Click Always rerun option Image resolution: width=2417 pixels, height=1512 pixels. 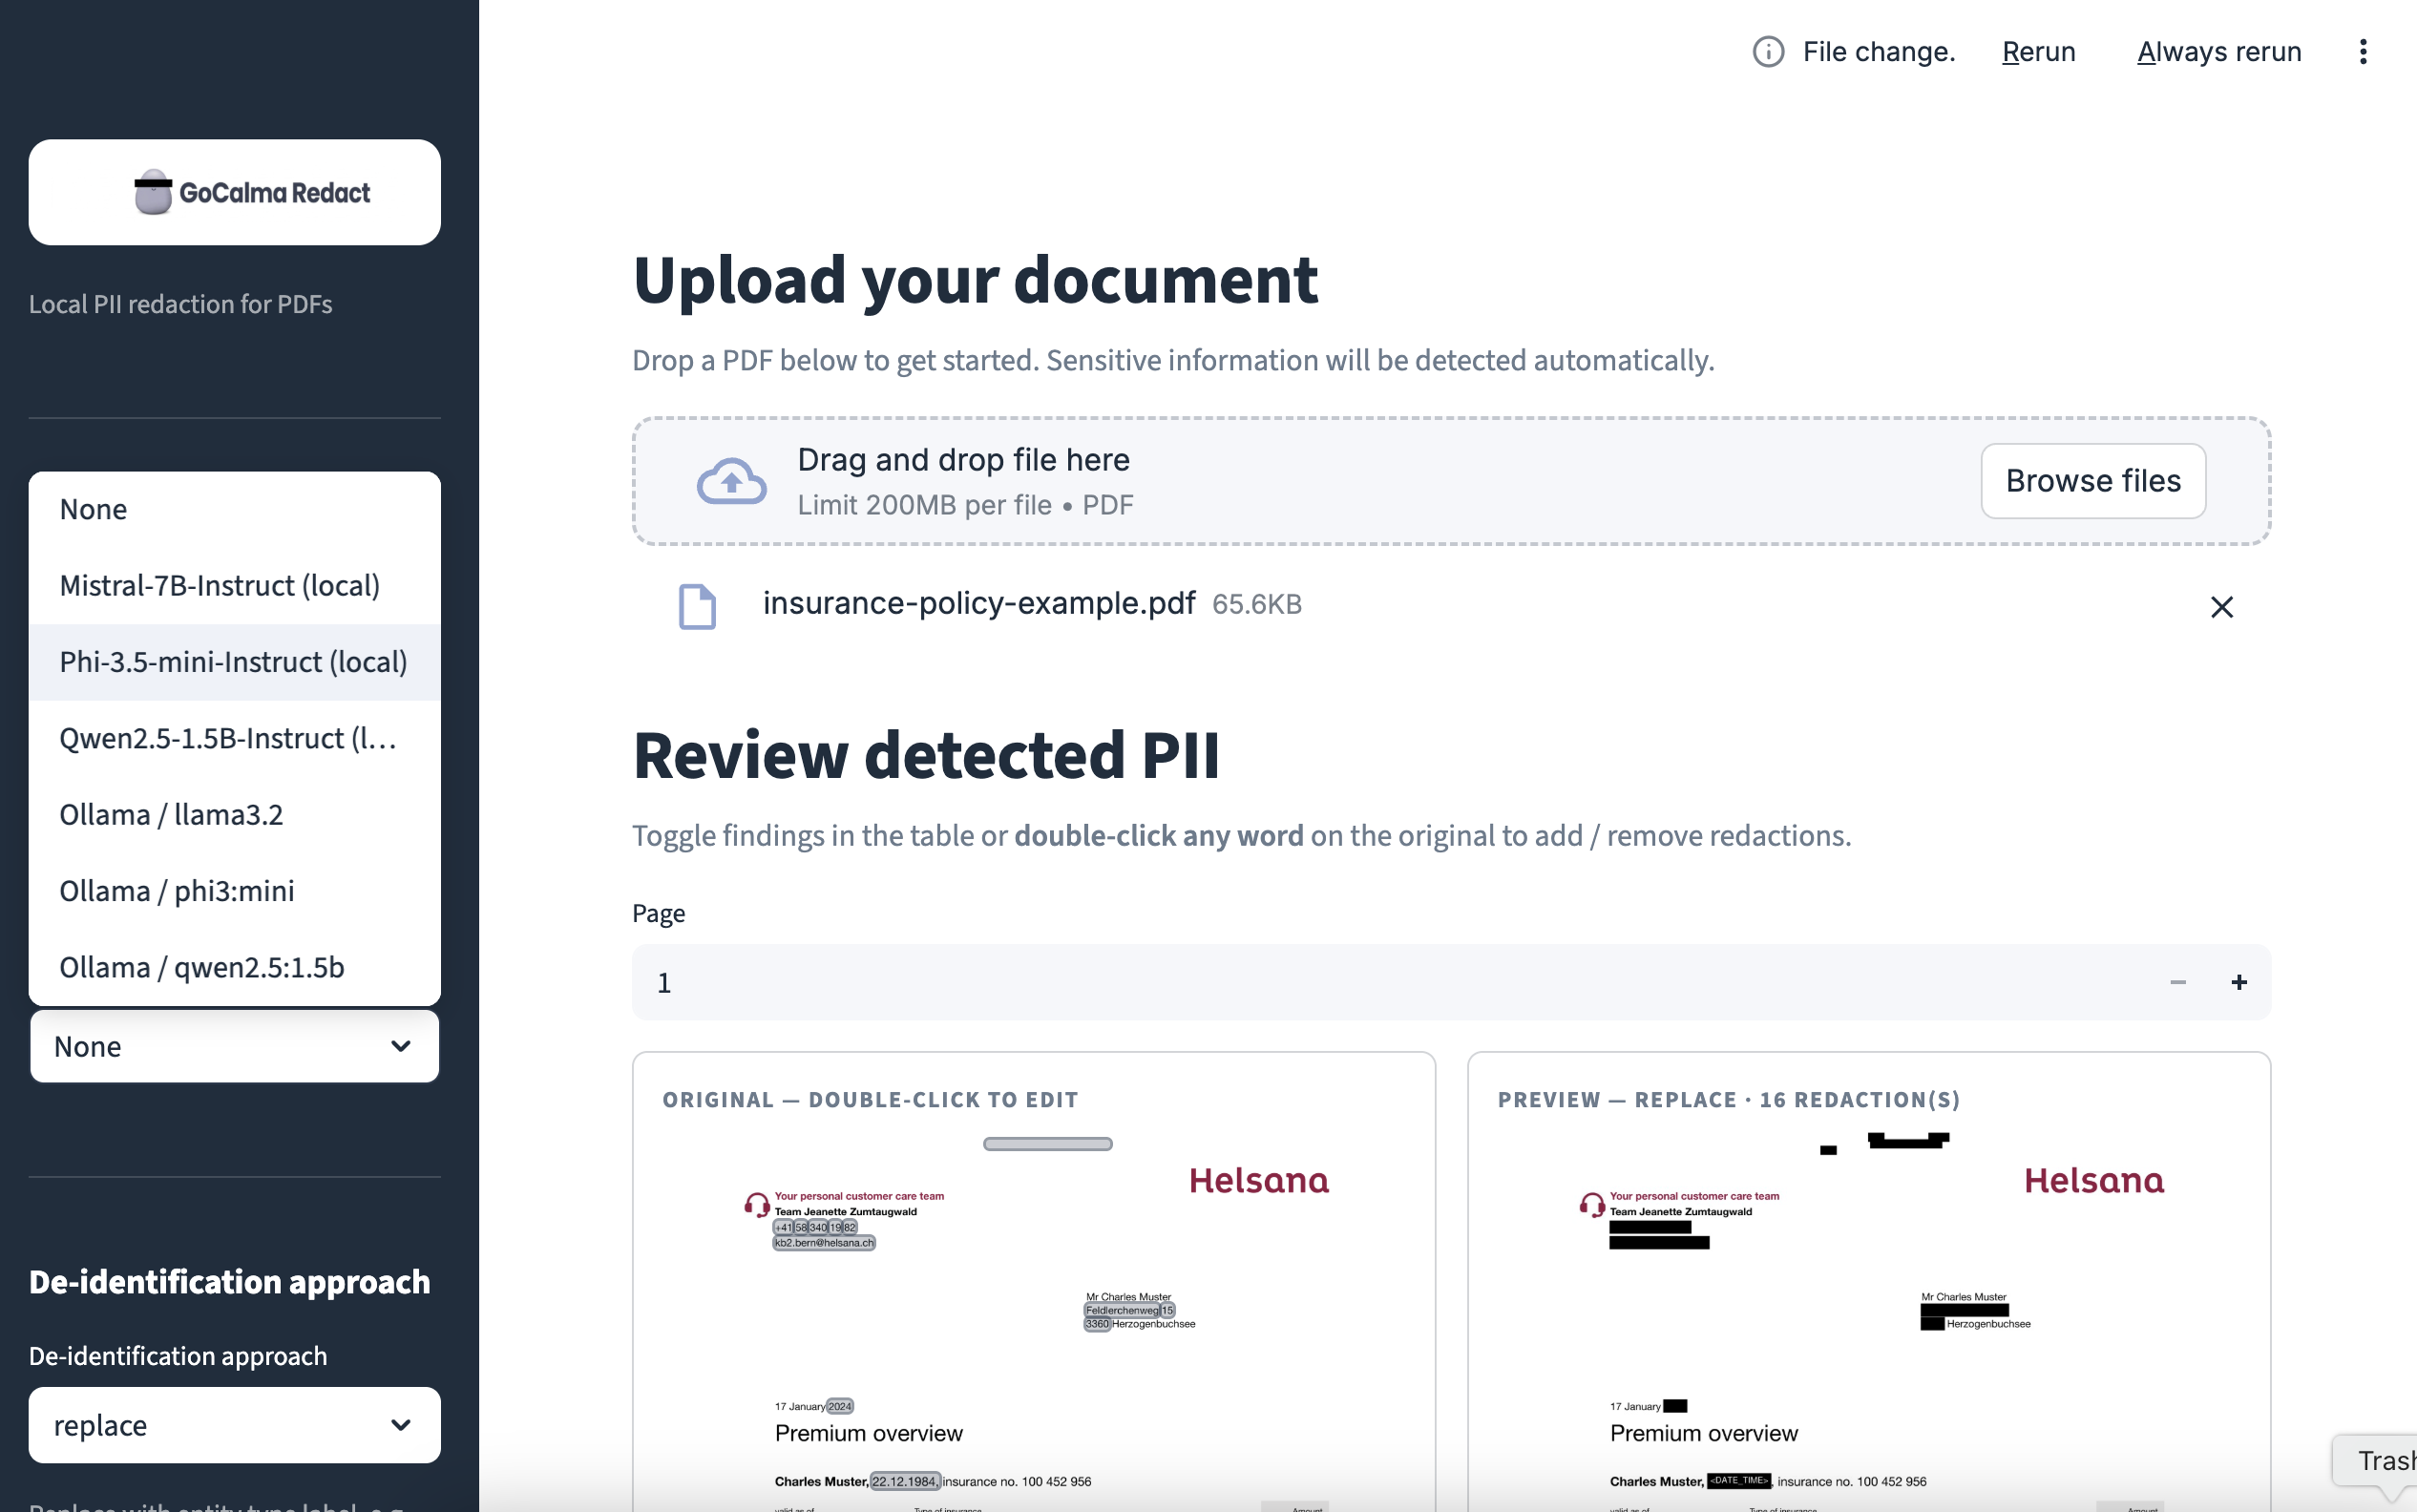2218,52
